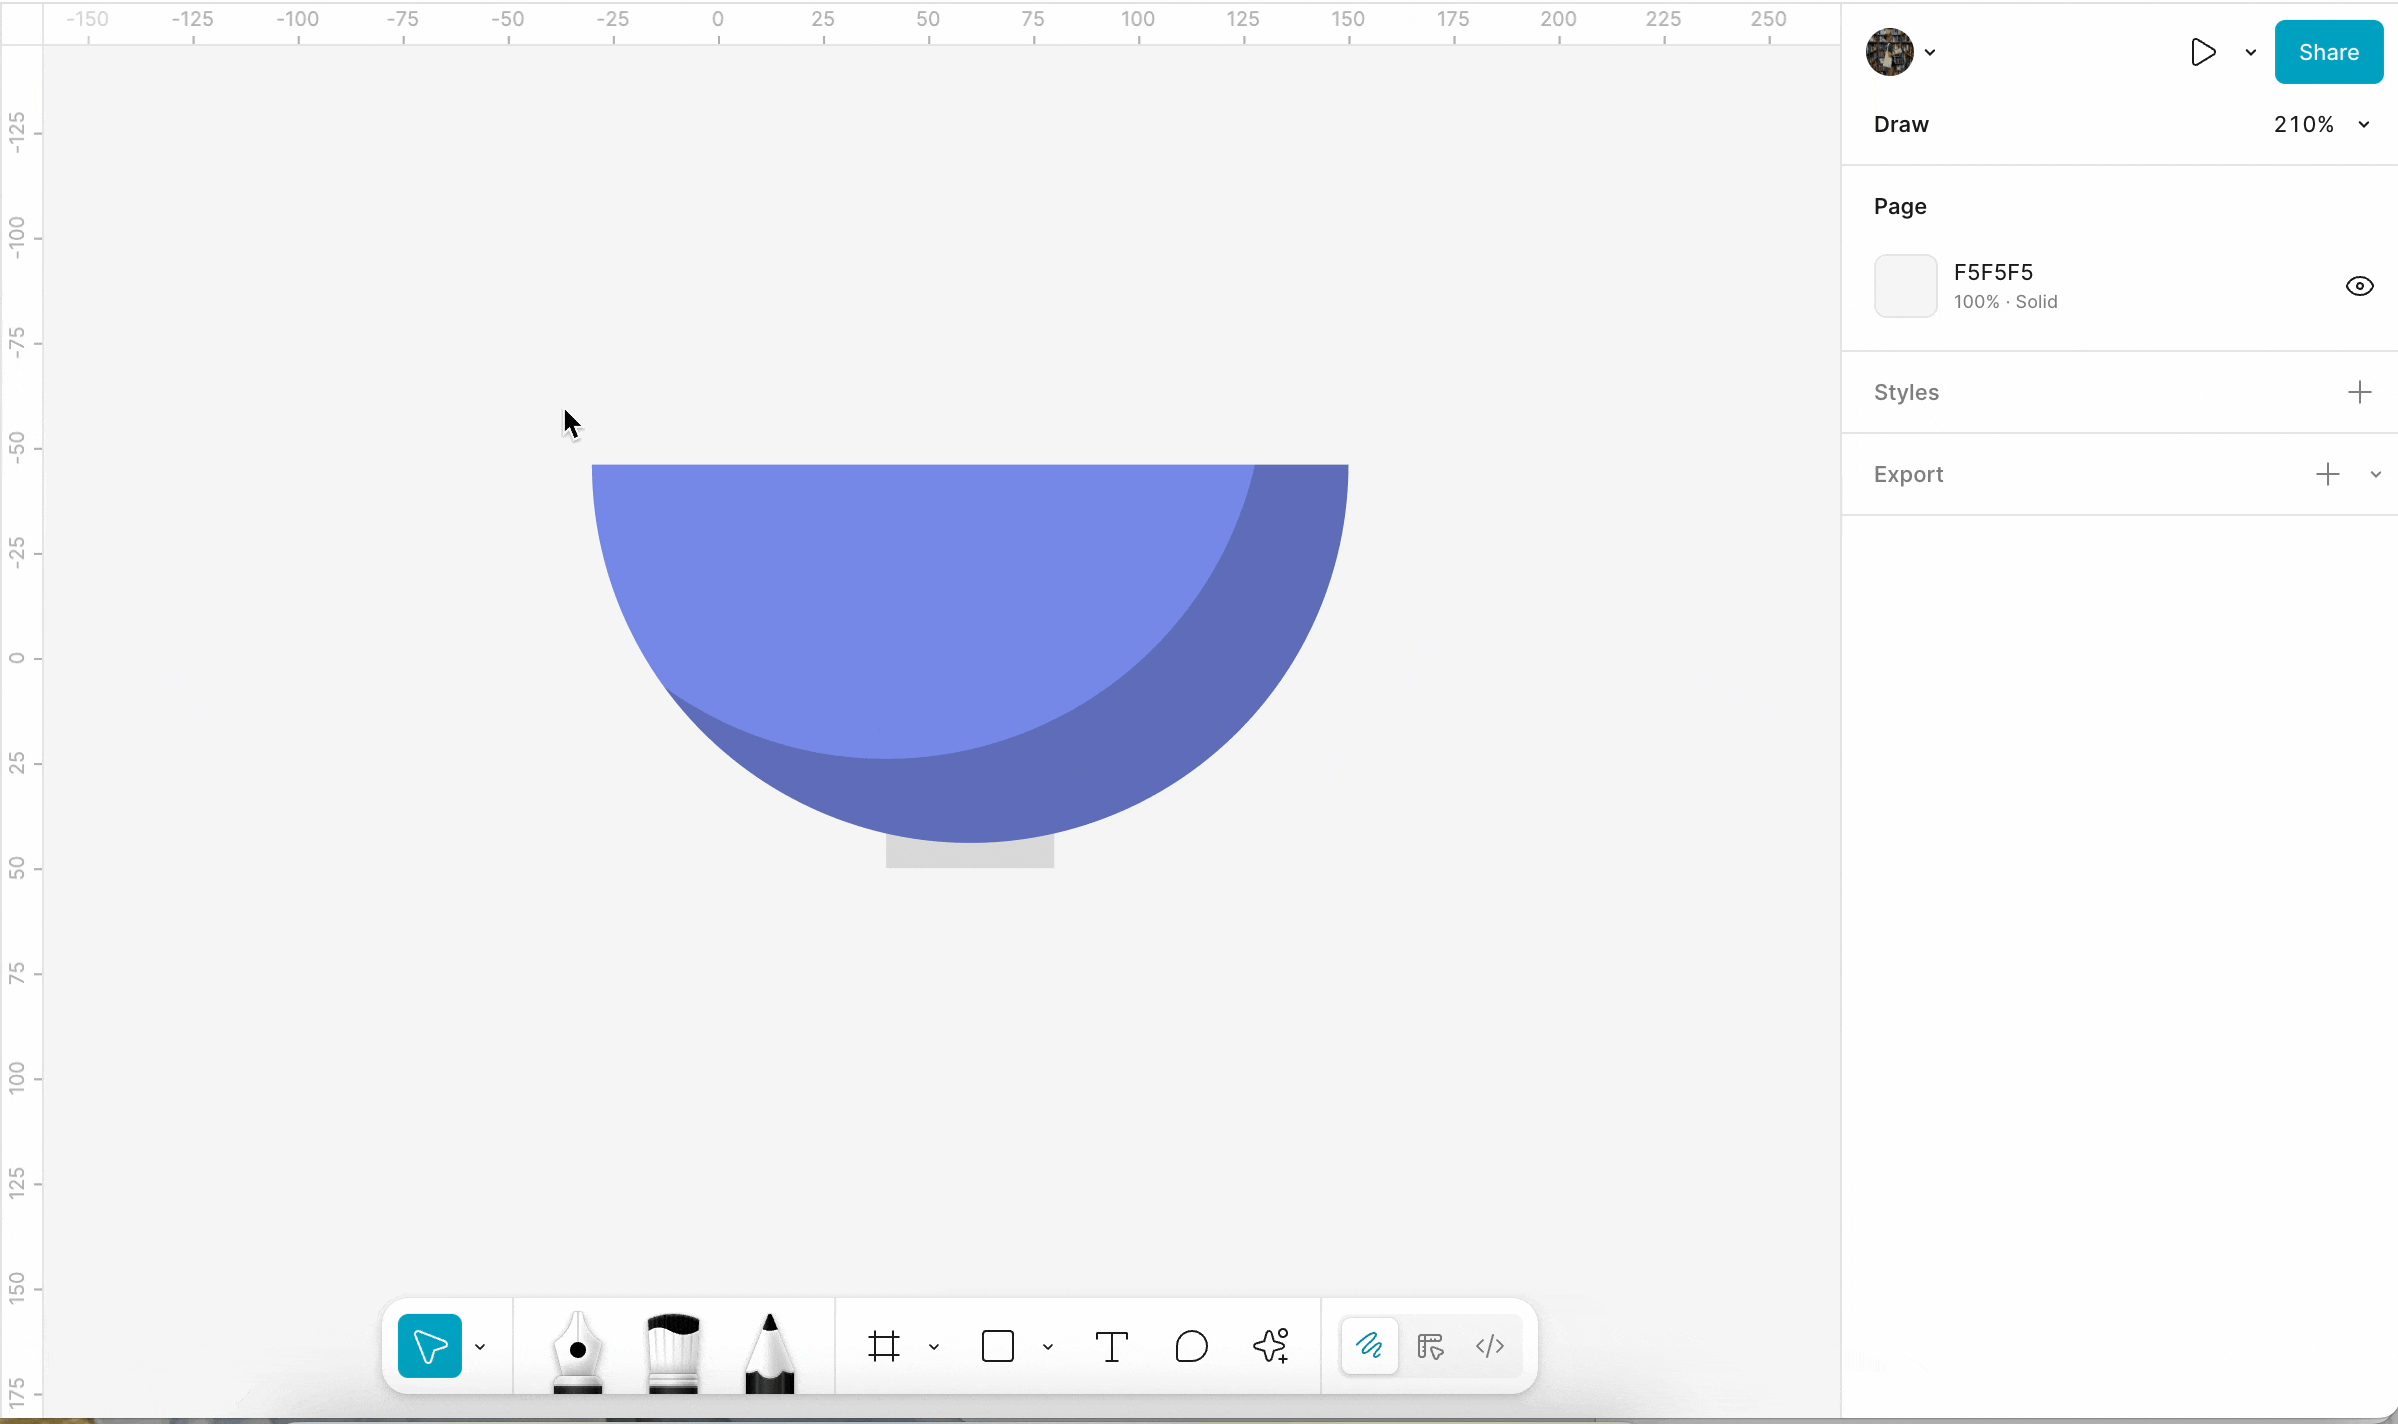Switch to Dev mode toggle
Screen dimensions: 2398x1424
pos(1490,1346)
